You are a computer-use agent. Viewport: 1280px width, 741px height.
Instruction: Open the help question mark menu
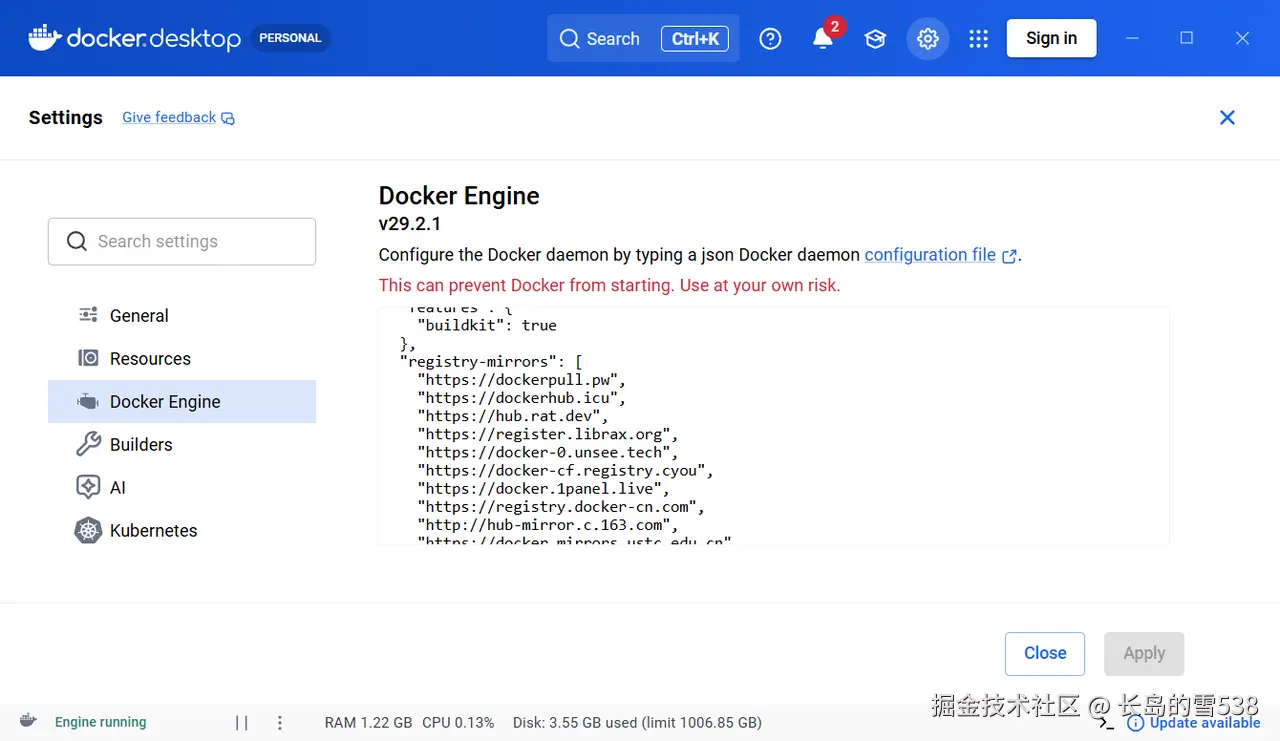point(770,39)
